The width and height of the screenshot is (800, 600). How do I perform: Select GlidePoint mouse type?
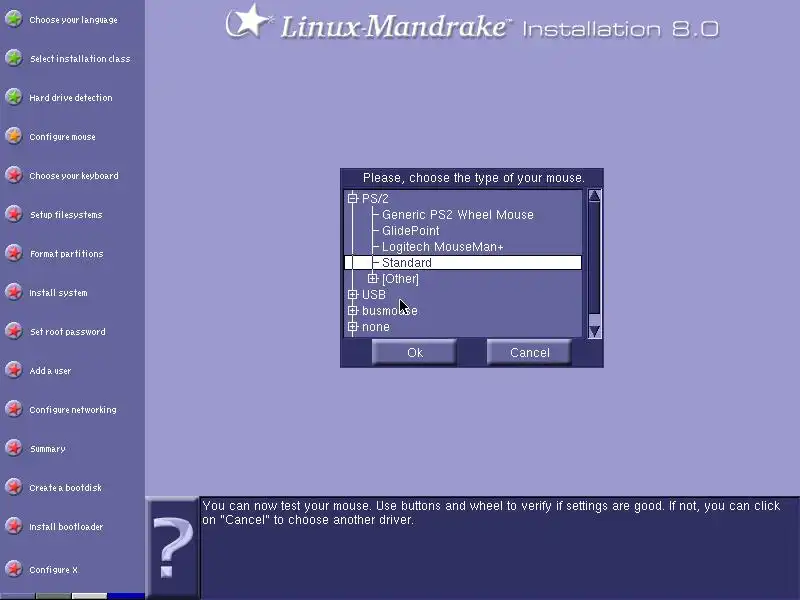410,231
